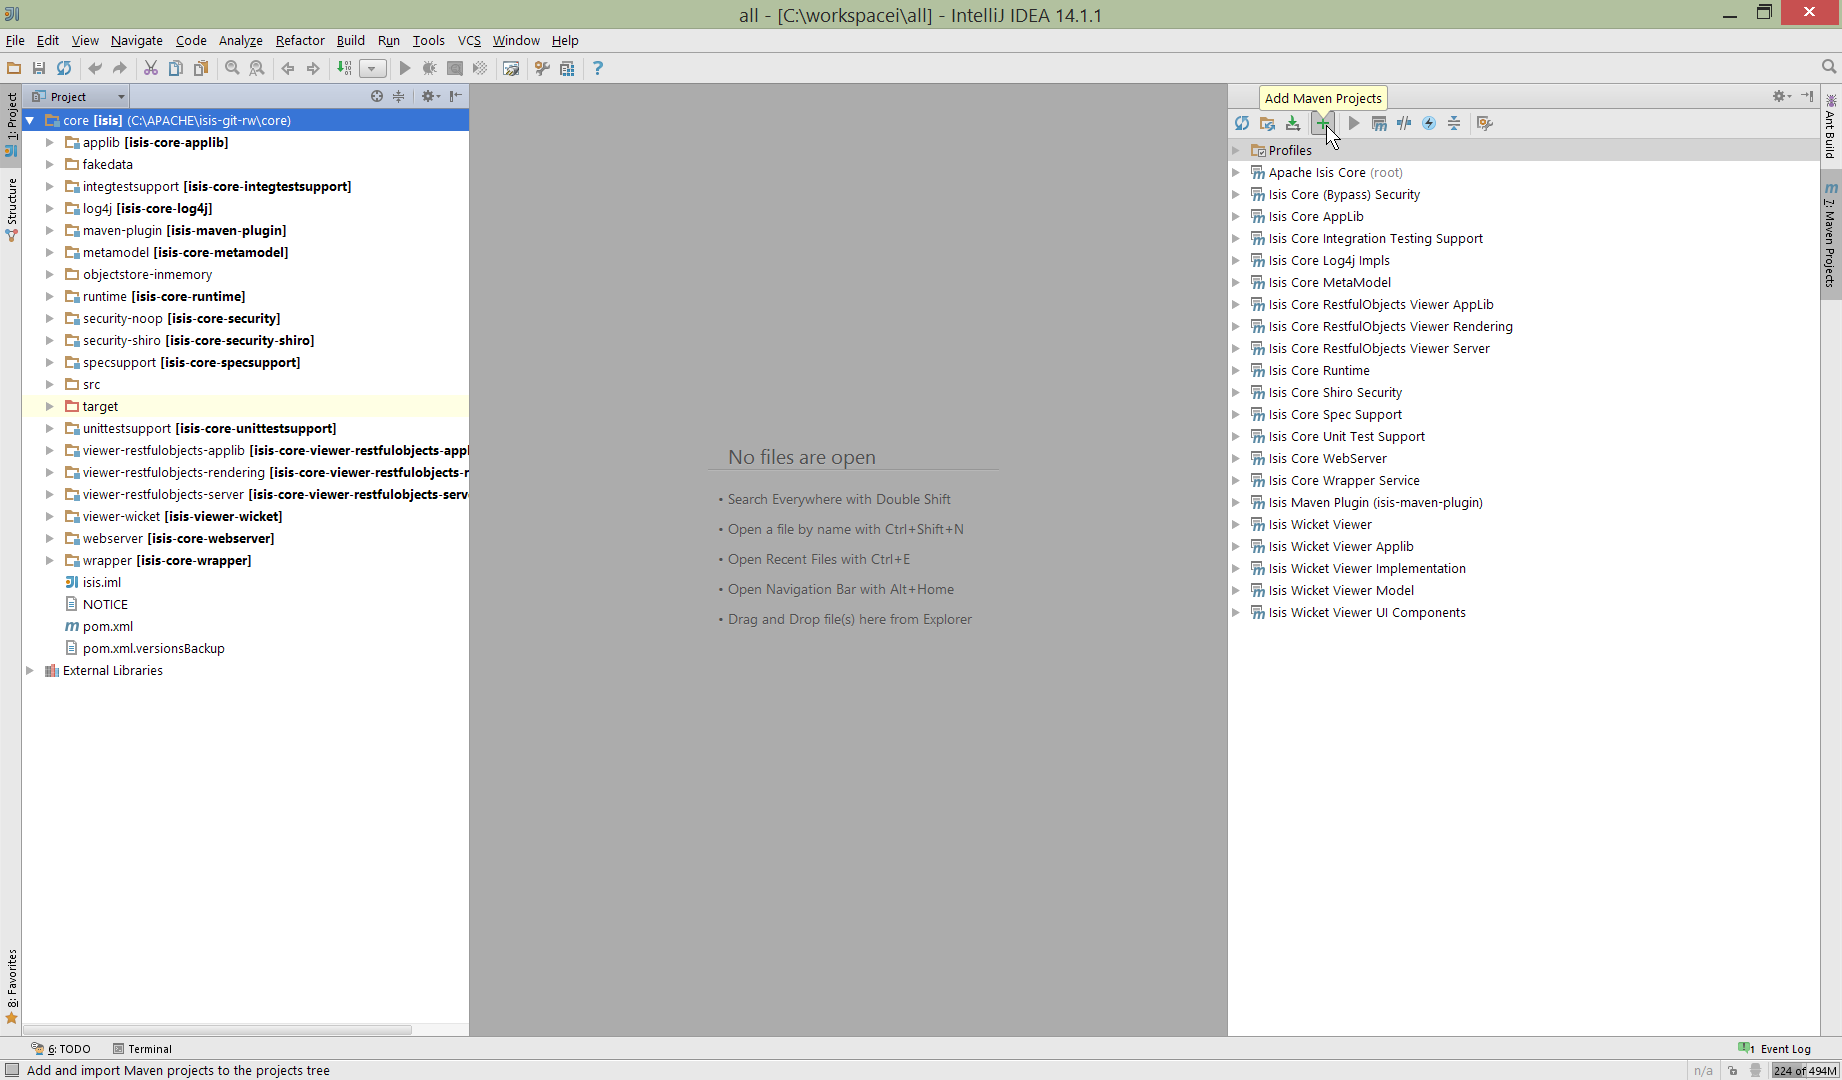Viewport: 1842px width, 1080px height.
Task: Click the Save All floppy disk icon
Action: 39,68
